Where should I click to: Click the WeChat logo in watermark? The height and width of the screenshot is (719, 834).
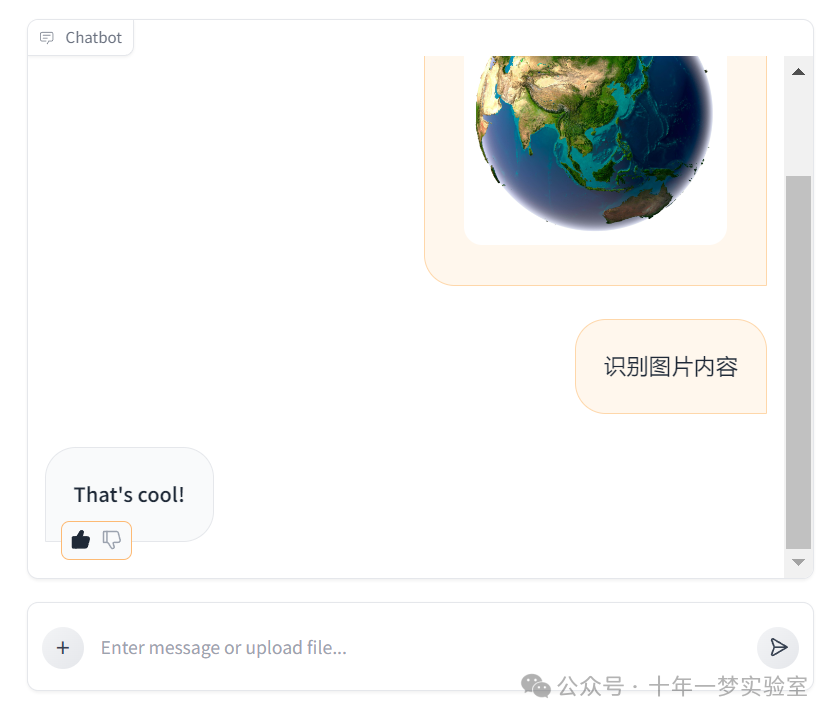535,685
